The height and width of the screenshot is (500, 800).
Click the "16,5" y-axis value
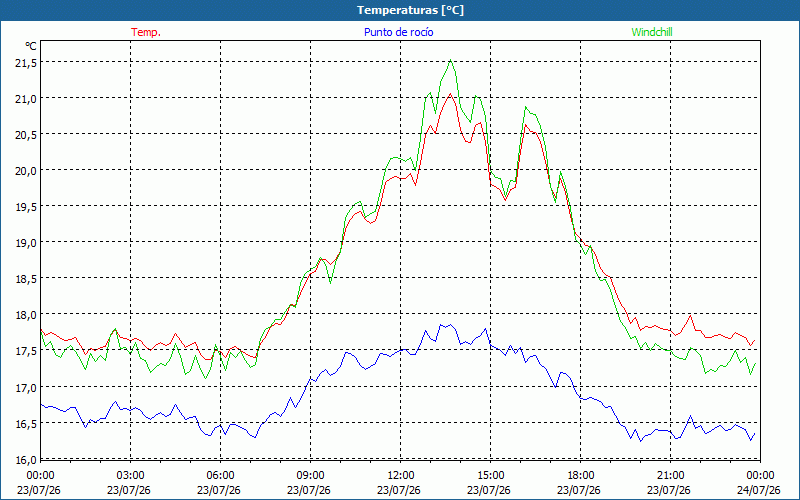(28, 424)
